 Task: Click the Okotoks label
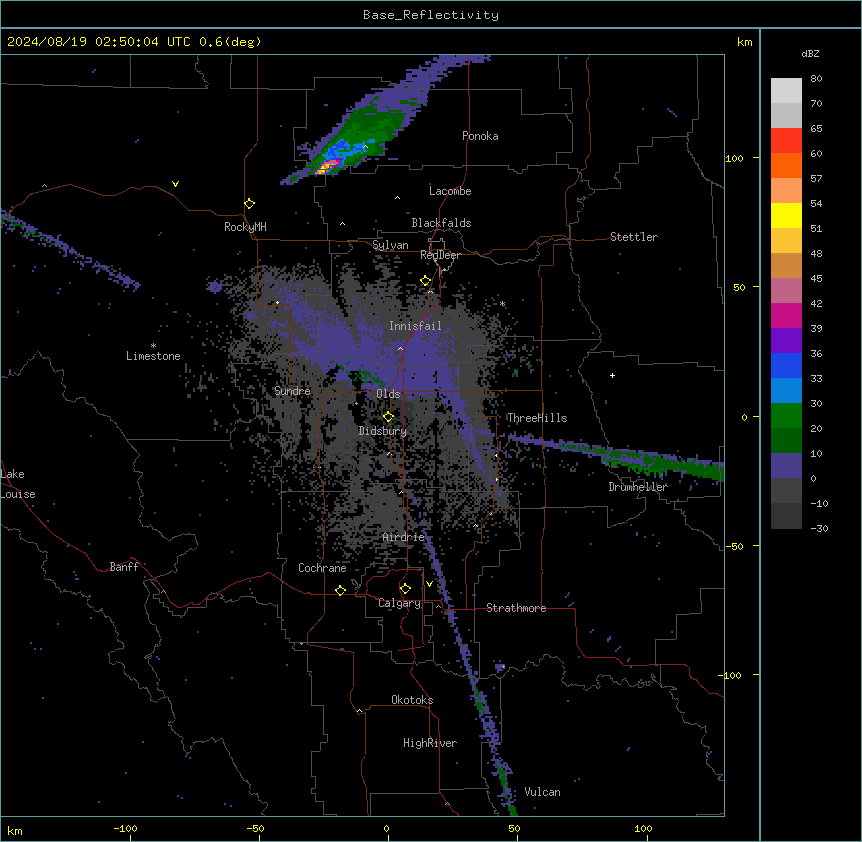412,700
